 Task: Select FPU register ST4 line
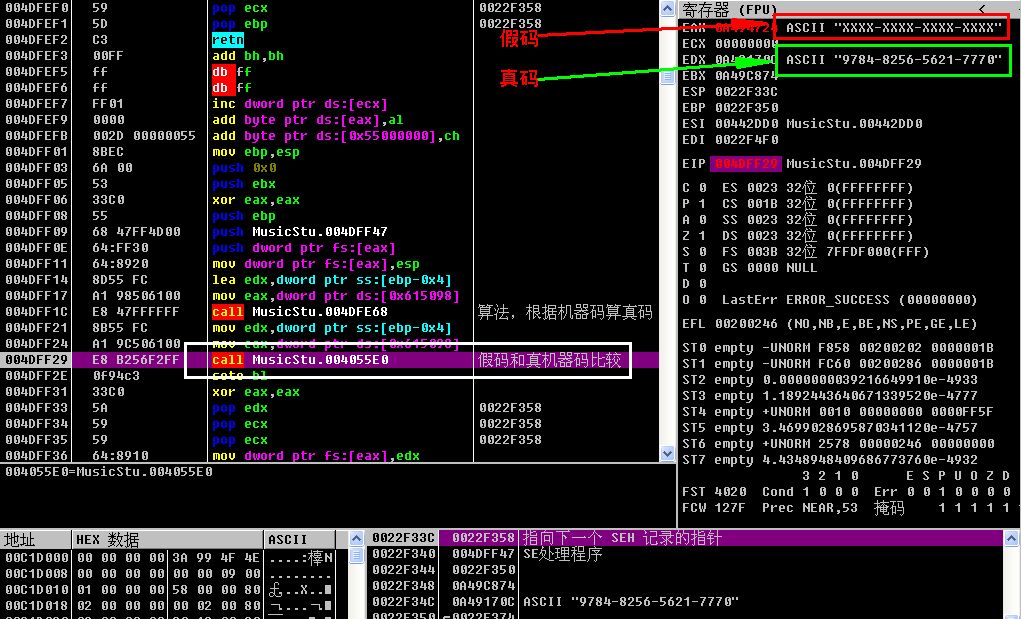(838, 411)
